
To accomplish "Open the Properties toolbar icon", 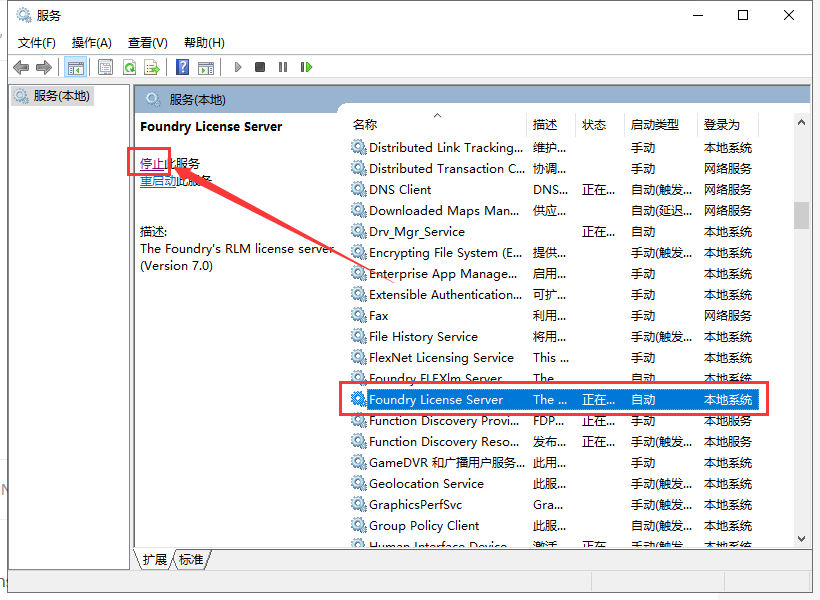I will click(105, 67).
